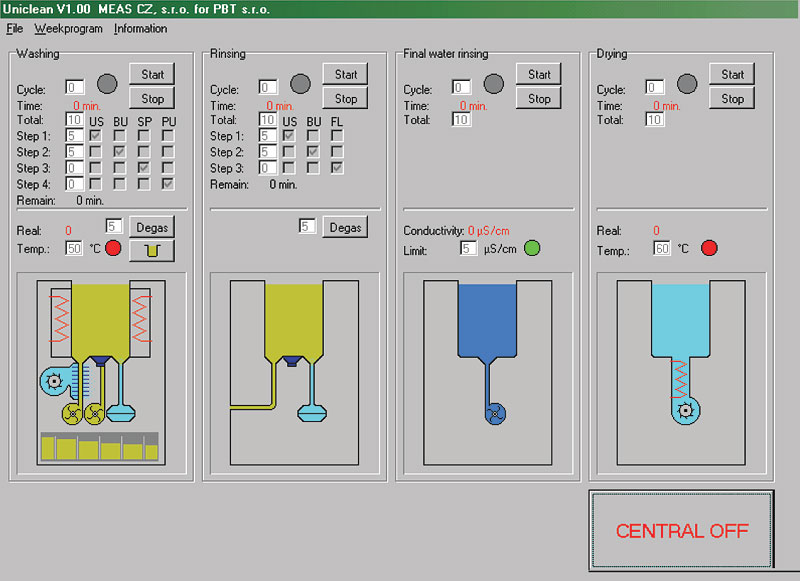Toggle BU checkbox for Rinsing Step 2
The height and width of the screenshot is (581, 800).
click(313, 152)
